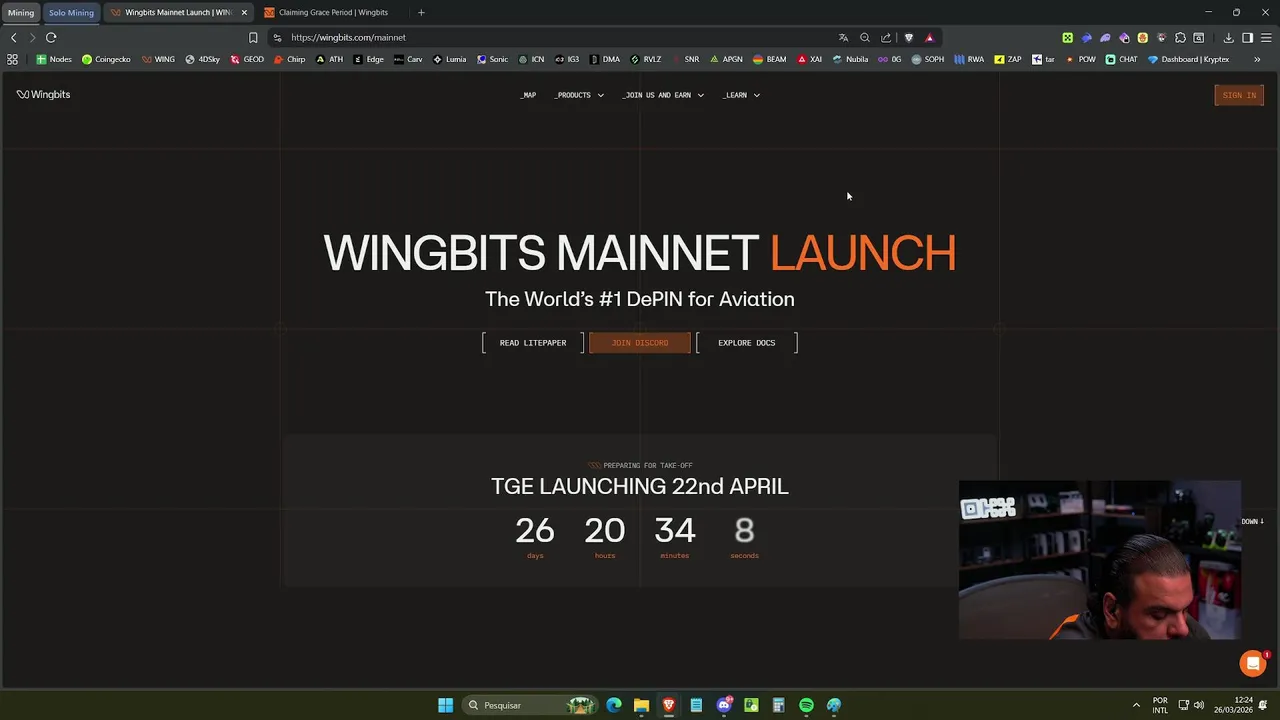Open the Windows Start menu
Screen dimensions: 1280x720
pos(445,705)
